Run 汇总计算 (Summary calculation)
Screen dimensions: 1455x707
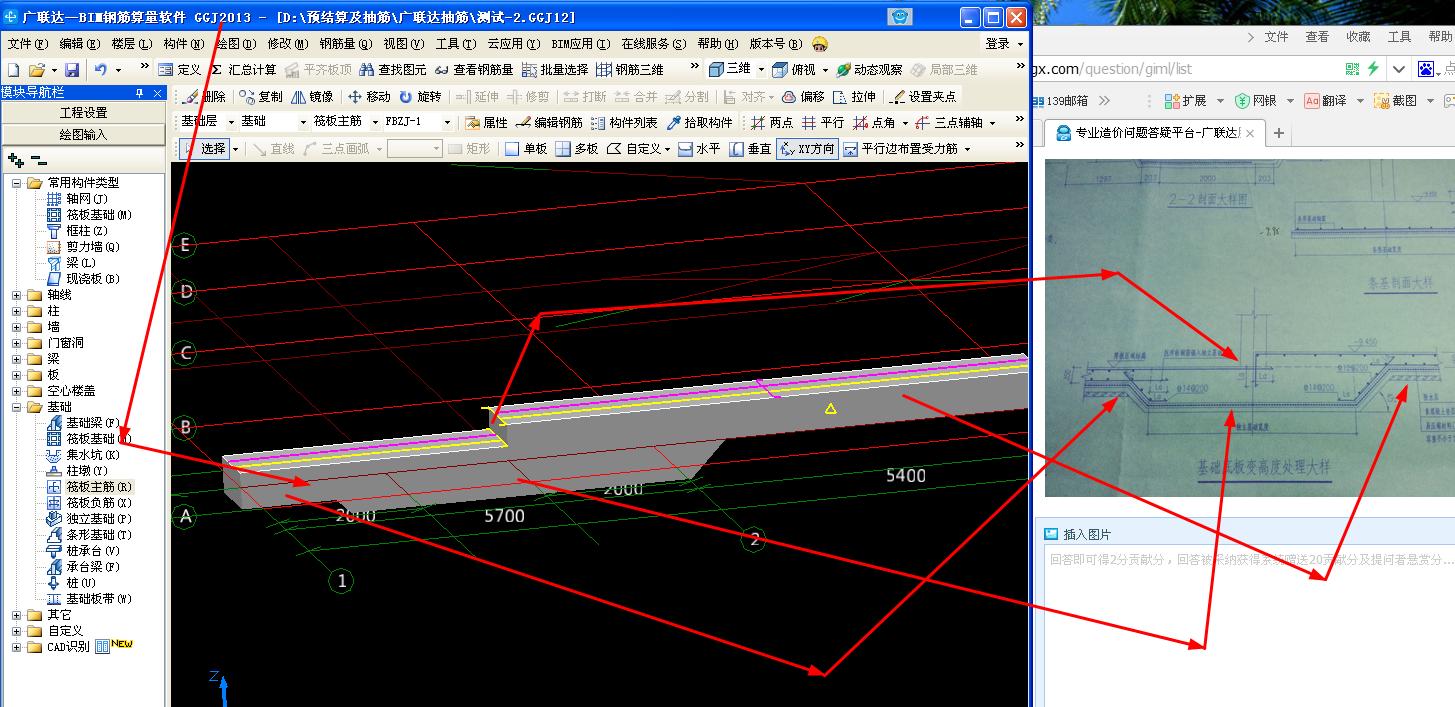point(243,70)
